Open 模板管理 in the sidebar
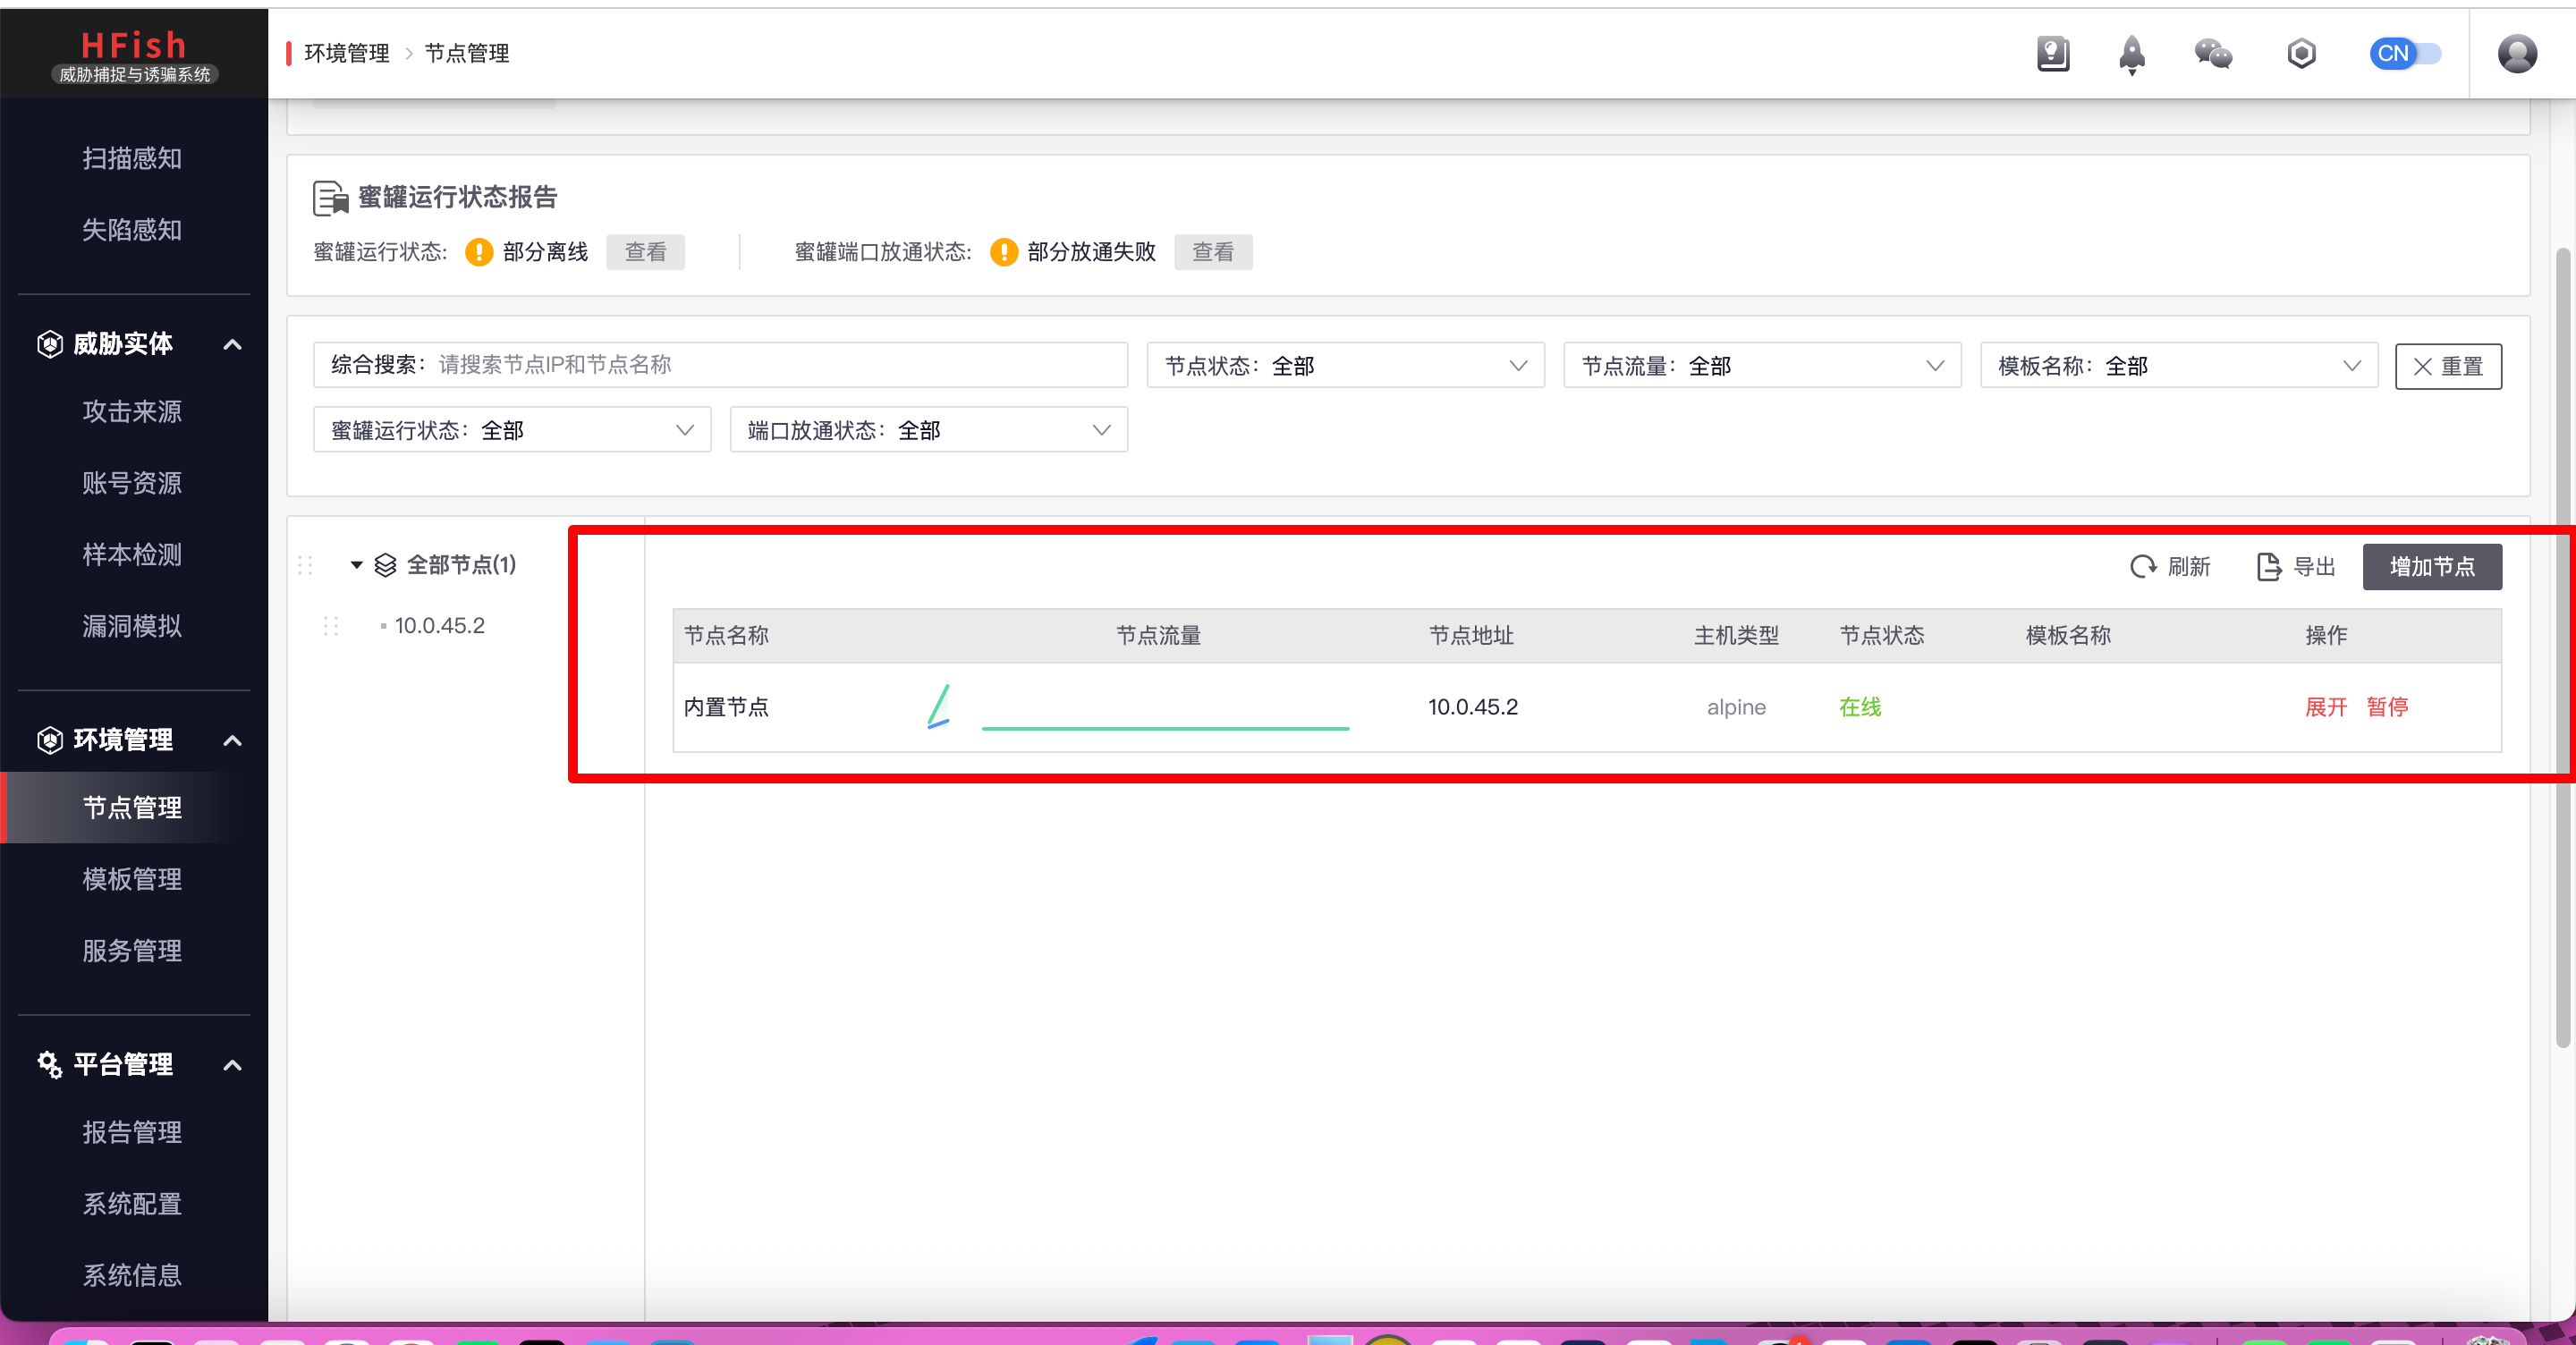2576x1345 pixels. click(x=132, y=879)
